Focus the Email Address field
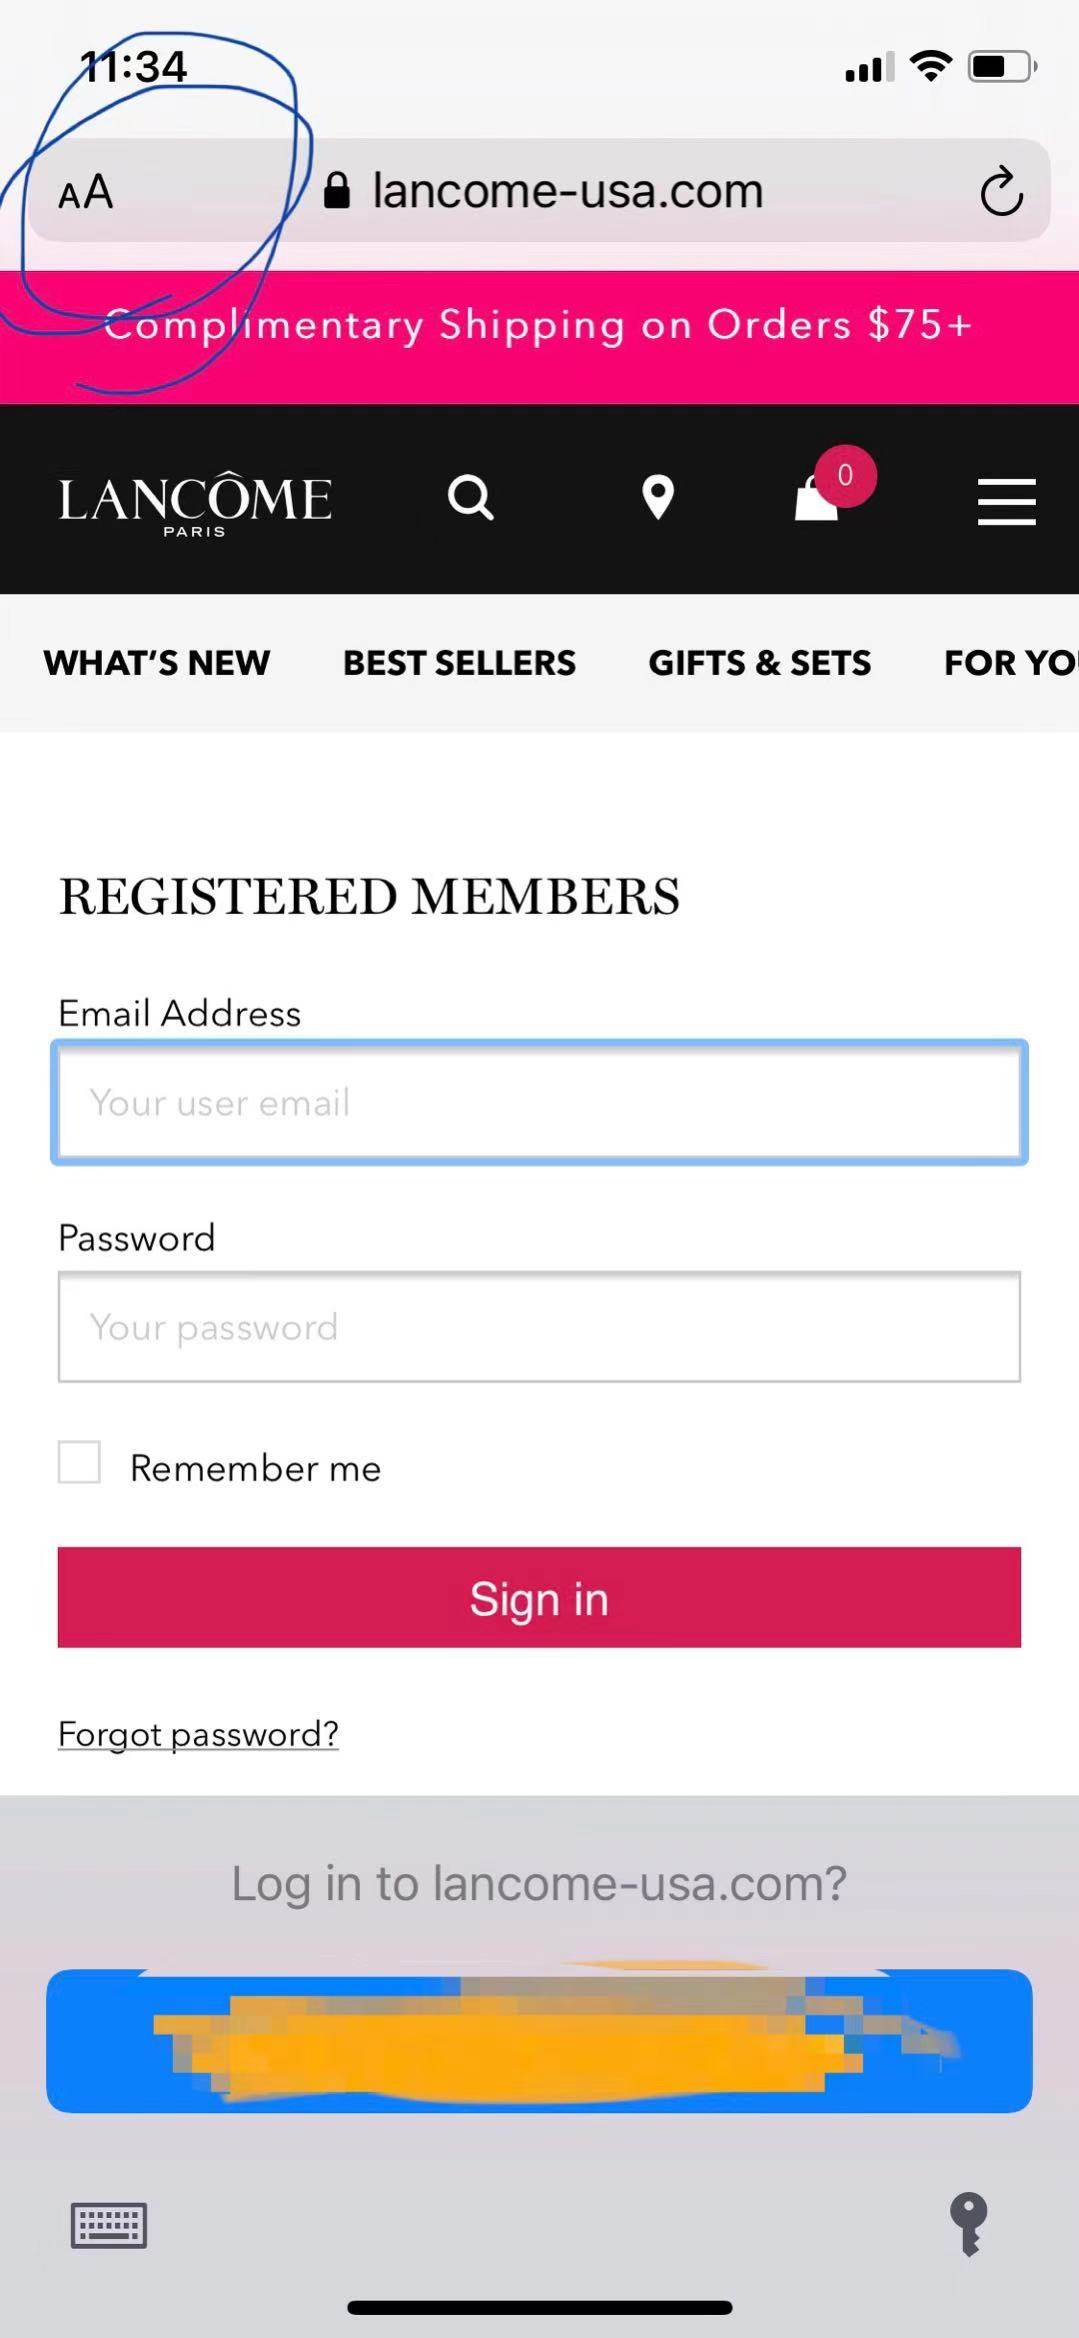1079x2338 pixels. click(539, 1102)
